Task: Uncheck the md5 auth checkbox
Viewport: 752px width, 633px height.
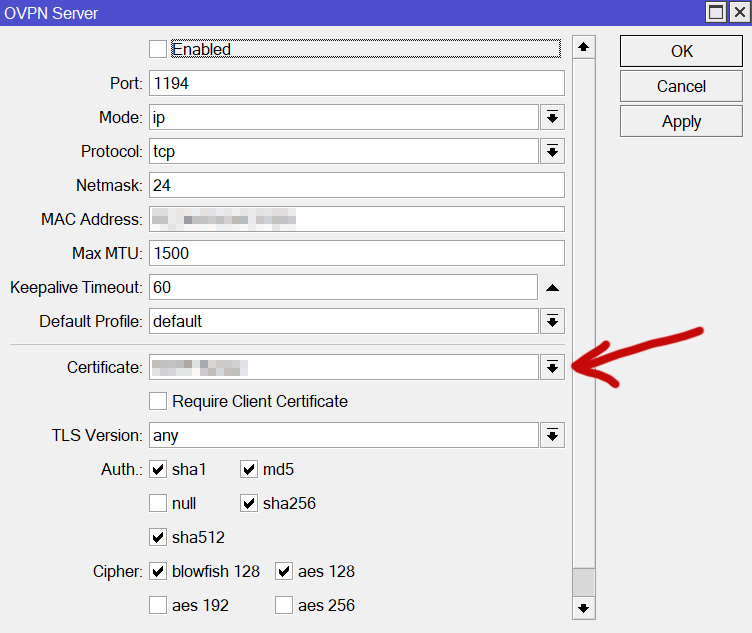Action: click(x=249, y=469)
